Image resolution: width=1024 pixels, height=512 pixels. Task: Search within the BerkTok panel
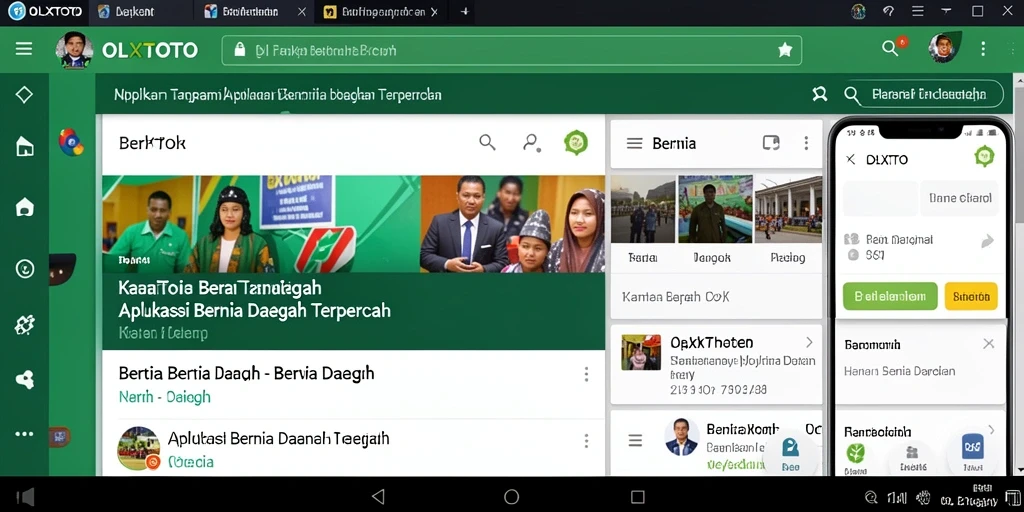point(487,142)
